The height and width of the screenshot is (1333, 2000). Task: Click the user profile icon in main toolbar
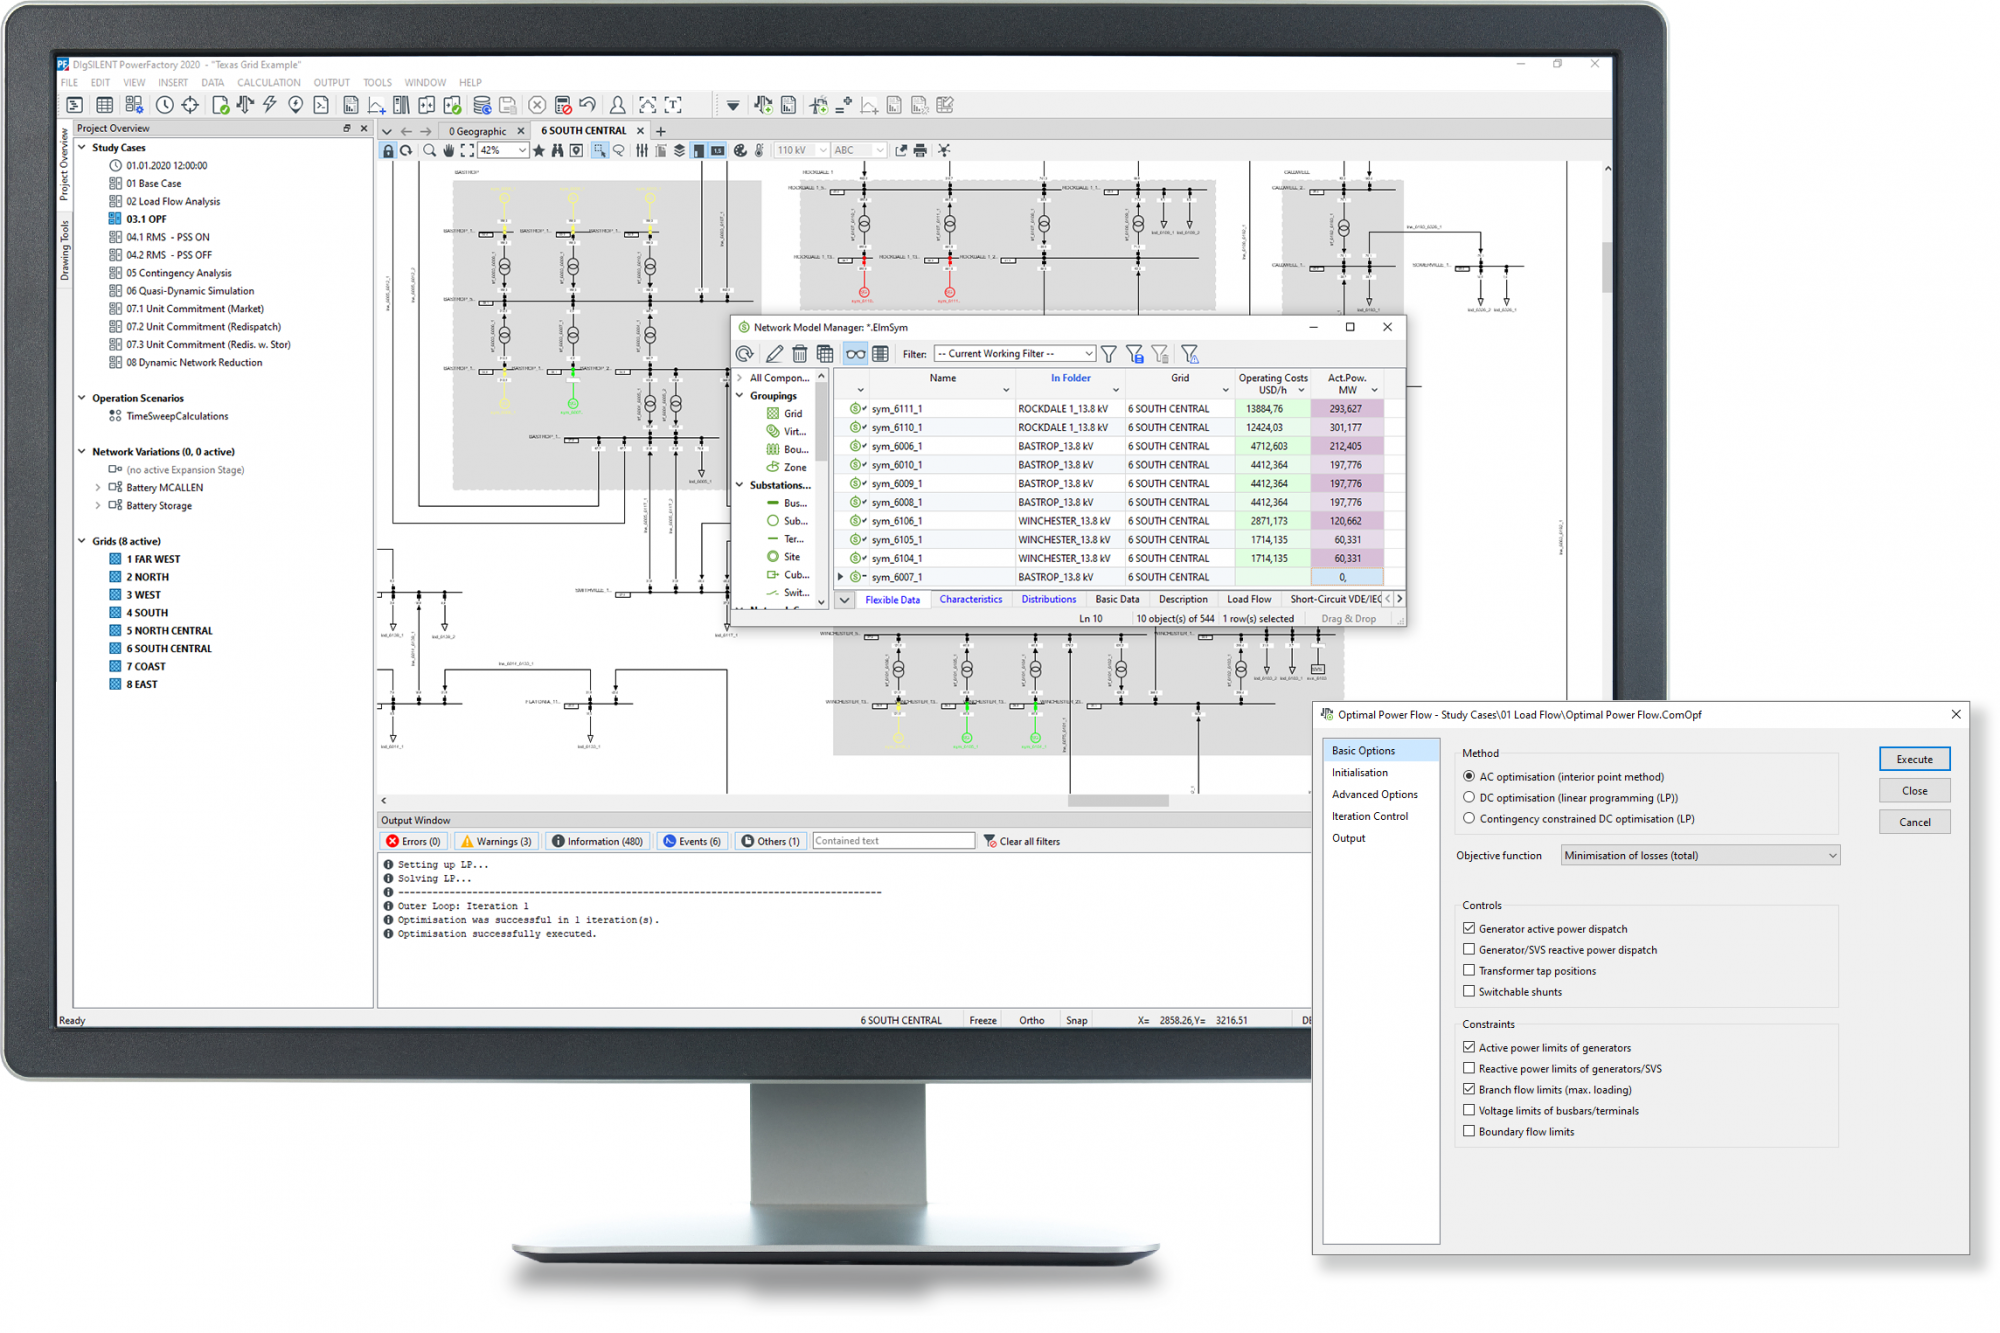point(618,105)
